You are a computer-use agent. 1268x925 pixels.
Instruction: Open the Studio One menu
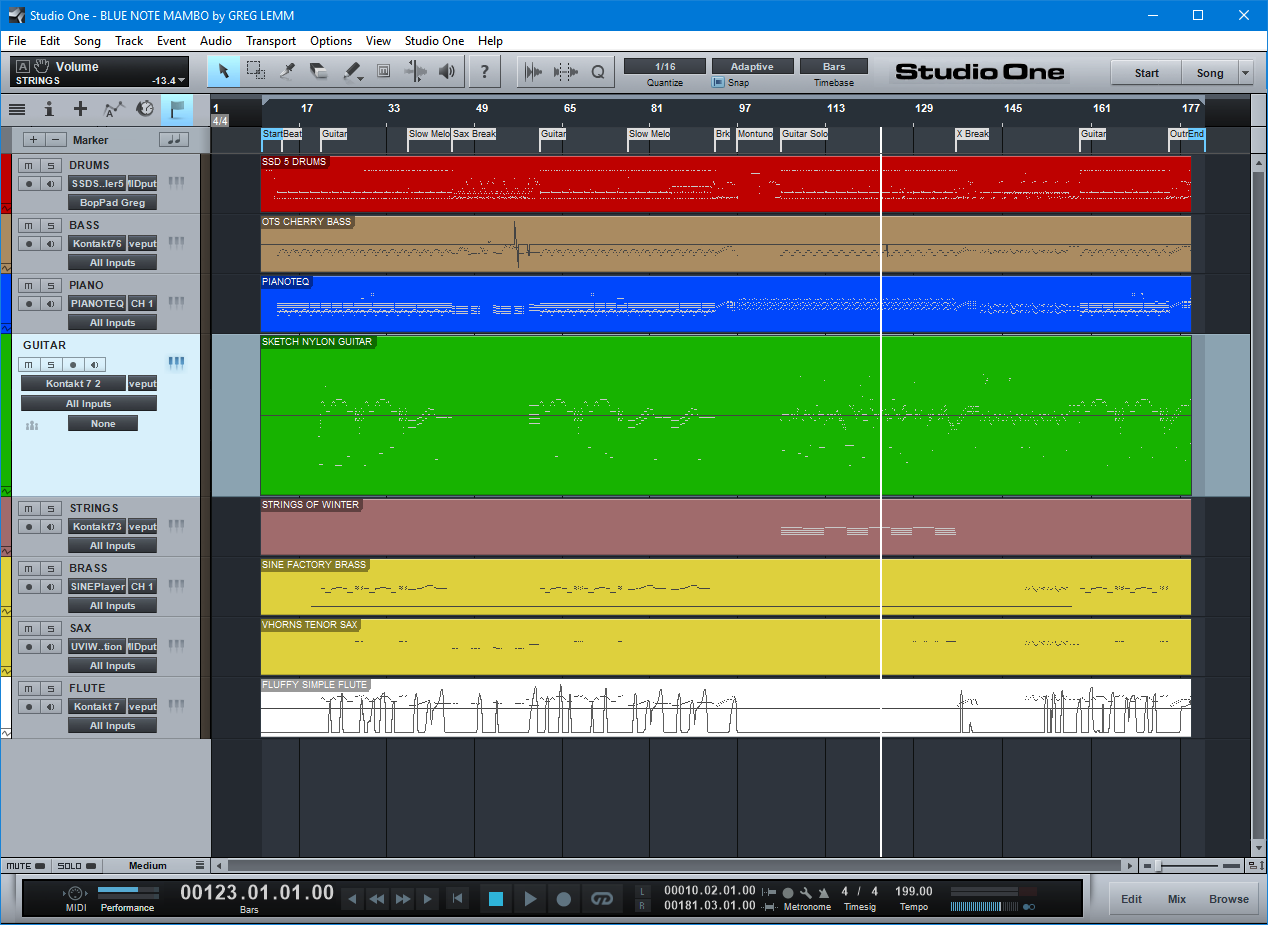pyautogui.click(x=434, y=41)
